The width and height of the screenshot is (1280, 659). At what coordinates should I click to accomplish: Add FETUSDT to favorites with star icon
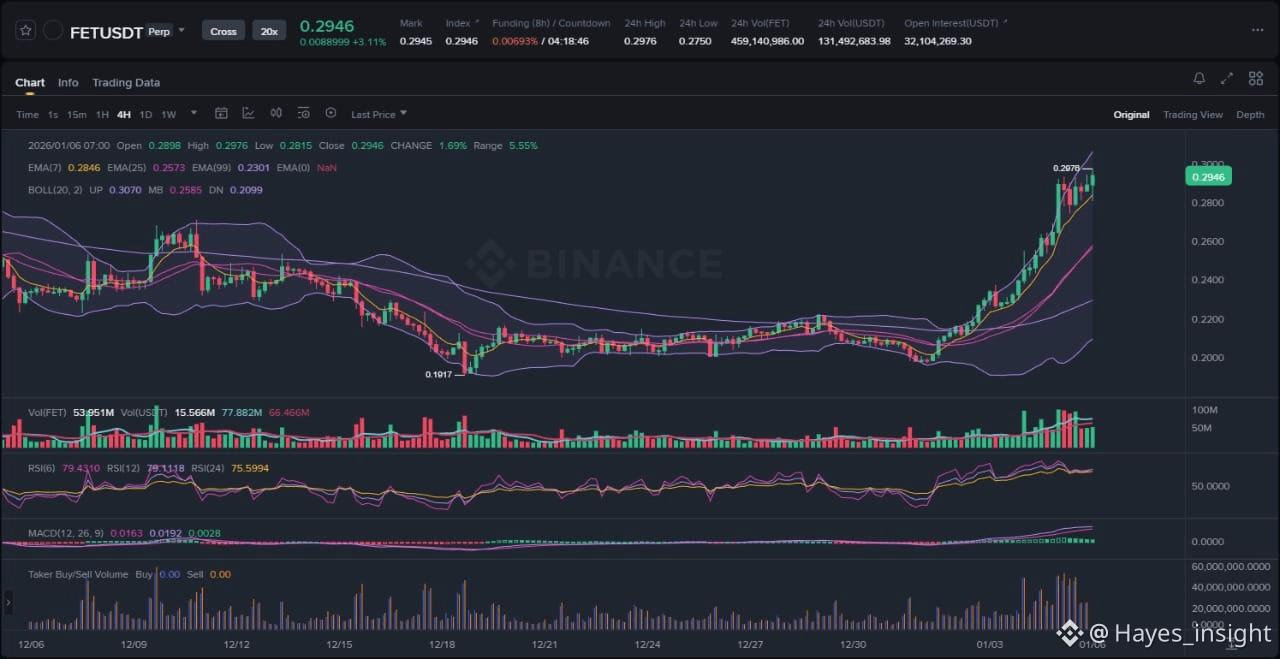click(x=26, y=31)
